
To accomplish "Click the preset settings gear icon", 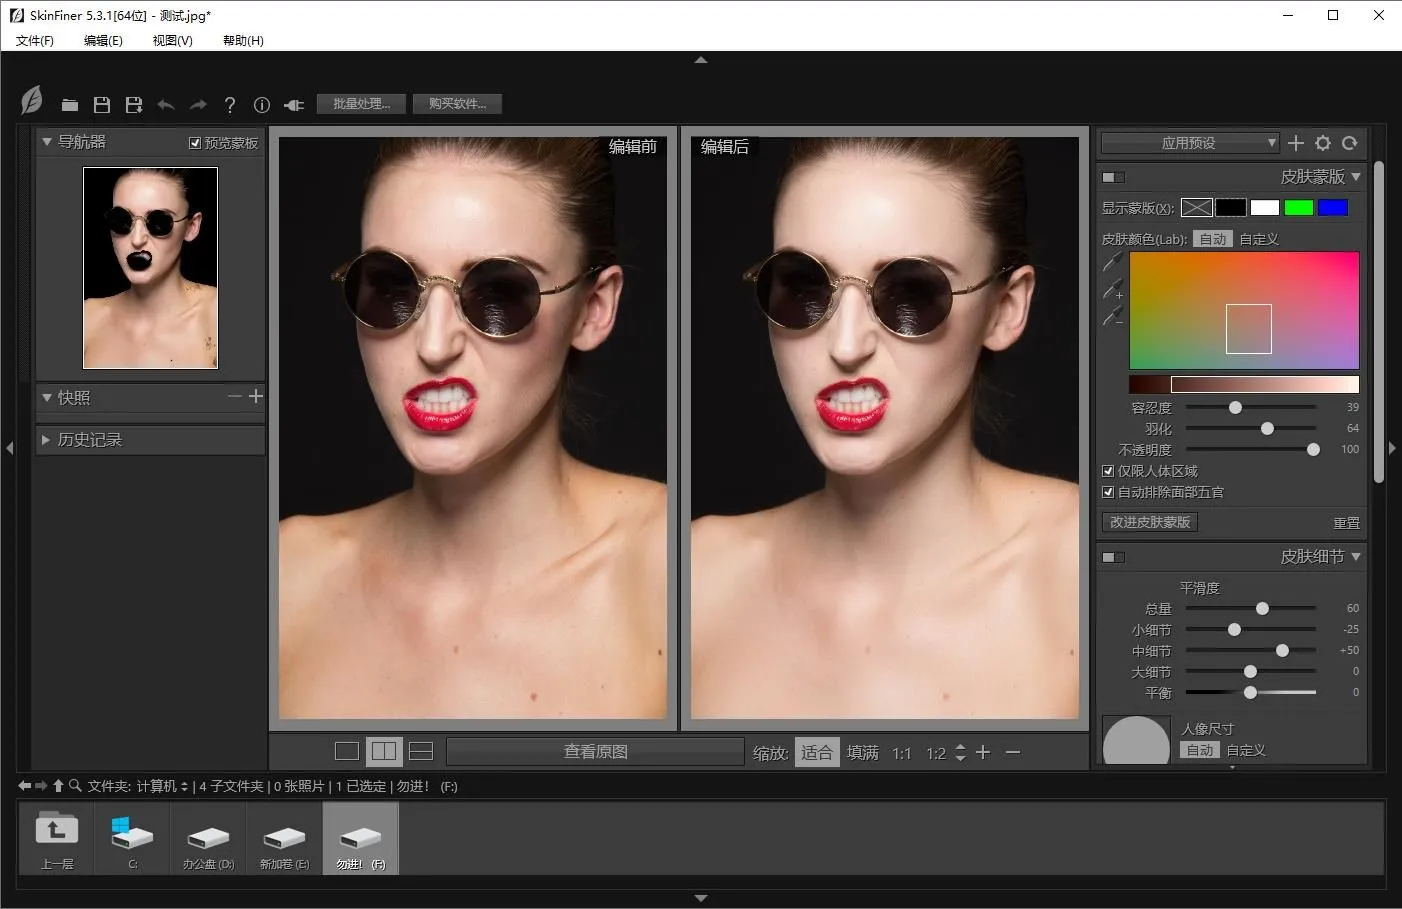I will [1323, 143].
